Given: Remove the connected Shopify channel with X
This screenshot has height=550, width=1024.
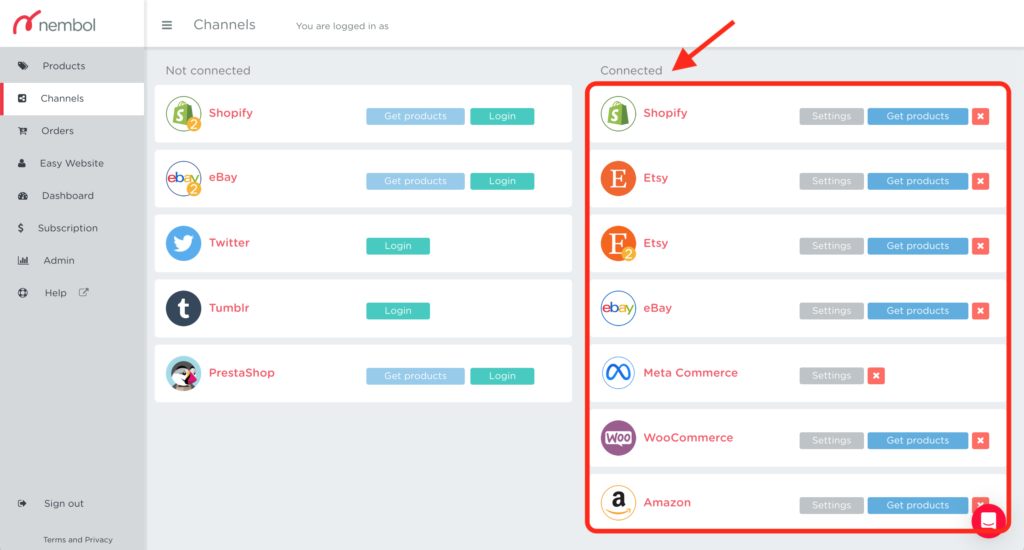Looking at the screenshot, I should tap(980, 116).
